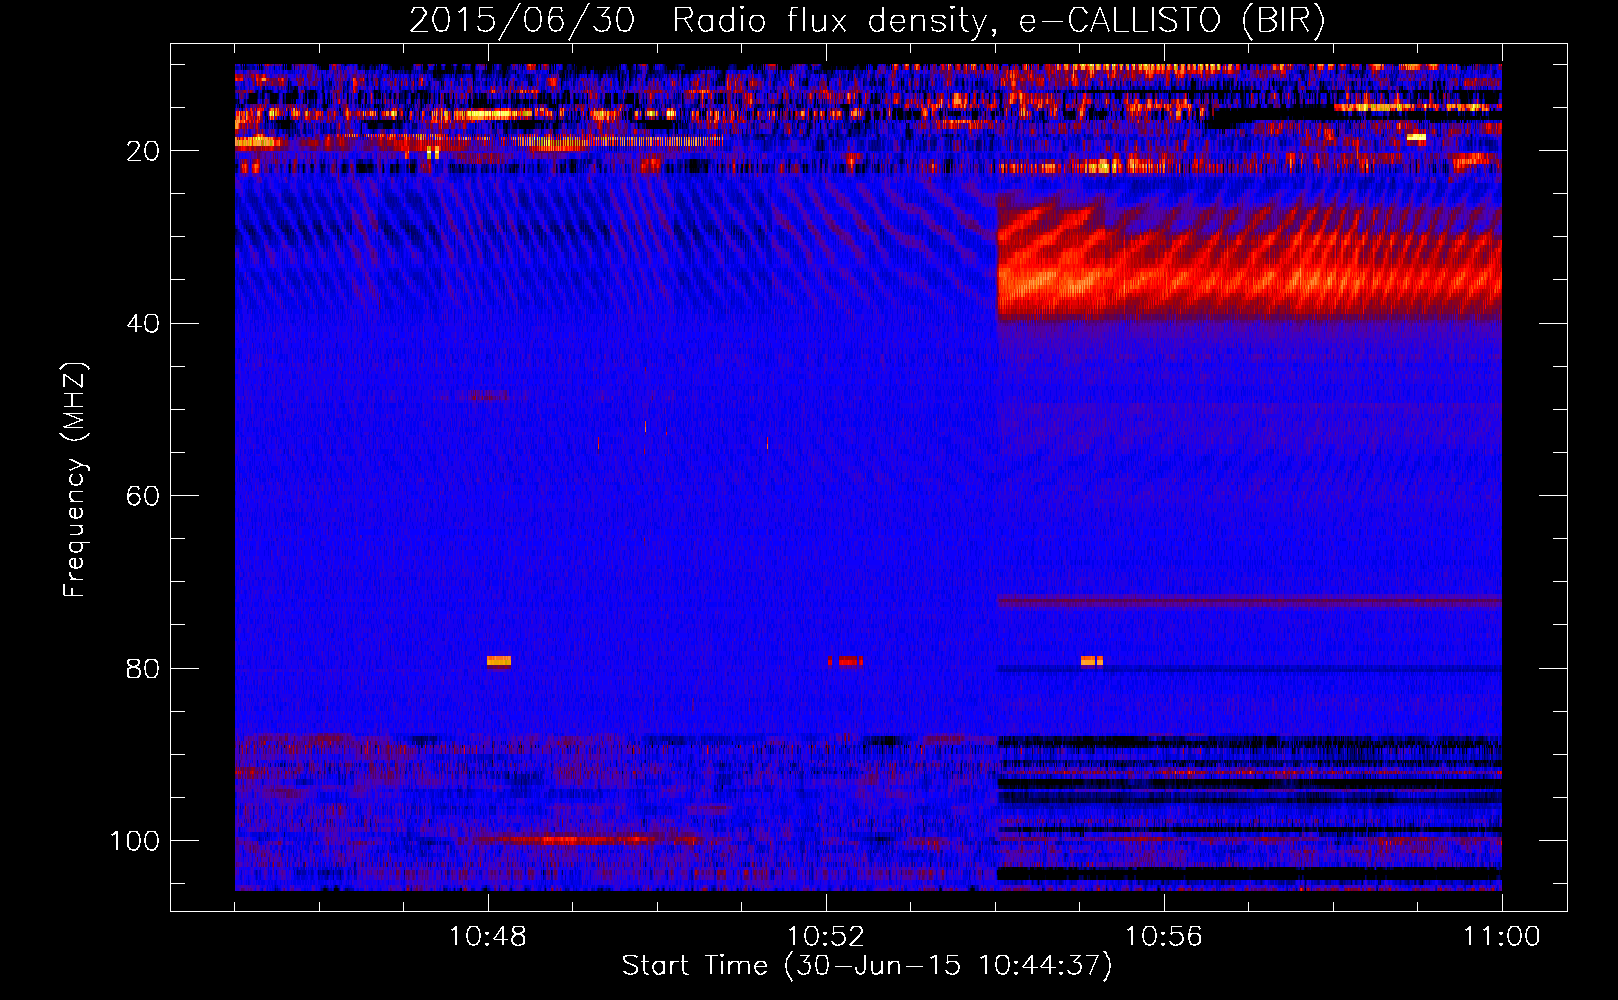This screenshot has width=1618, height=1000.
Task: Click the 60 MHz frequency tick label
Action: [143, 496]
